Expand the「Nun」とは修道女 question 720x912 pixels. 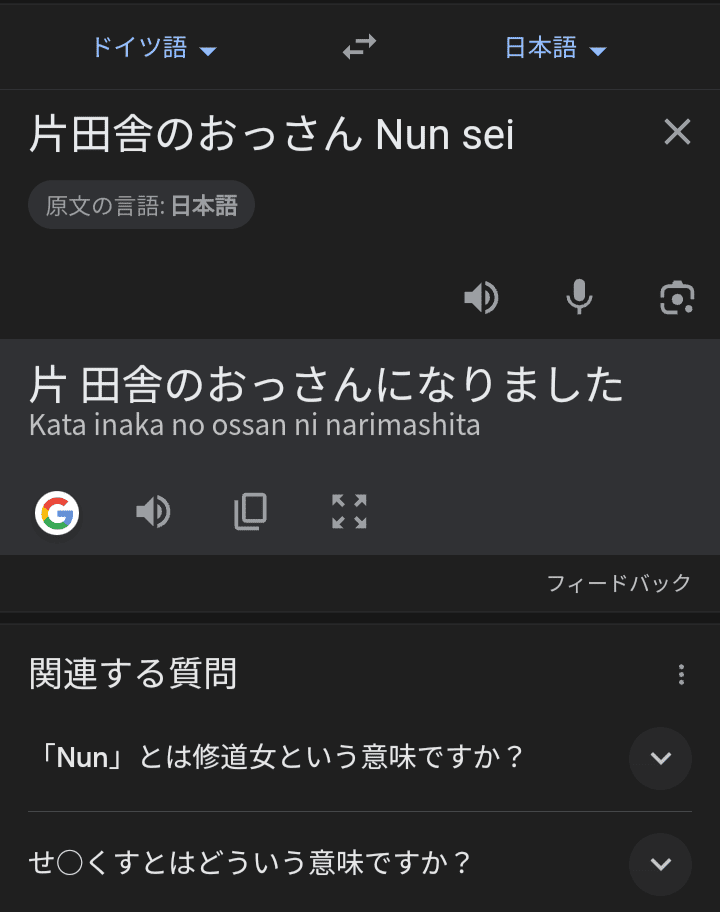[x=660, y=758]
